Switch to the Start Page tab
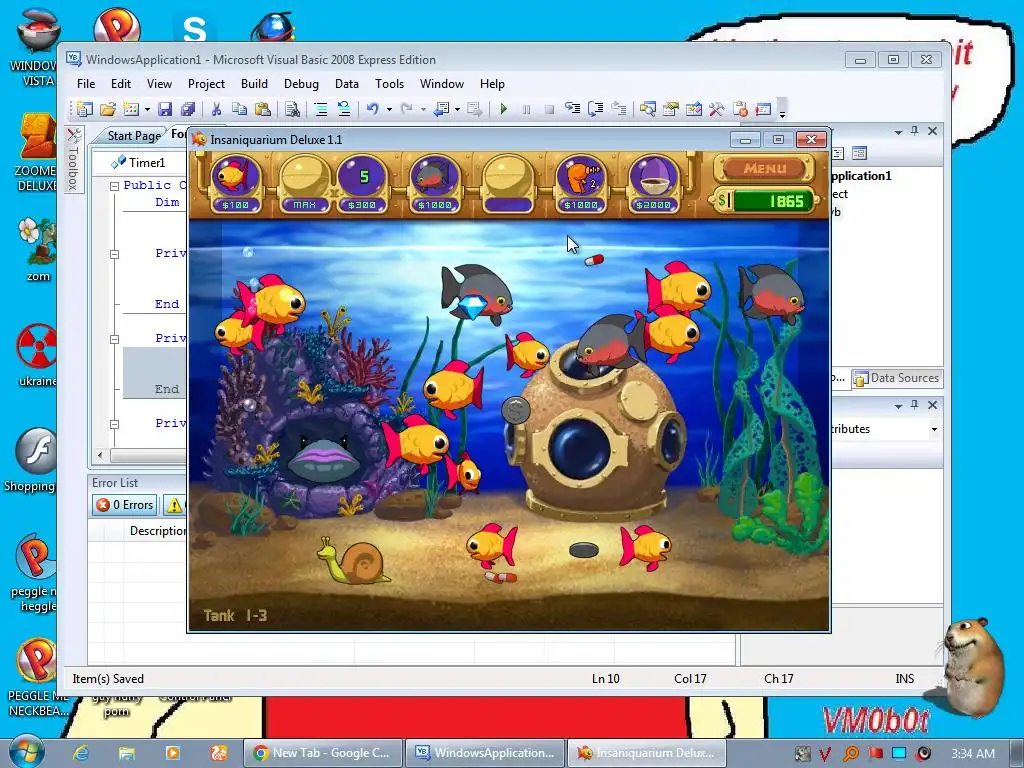Viewport: 1024px width, 768px height. pyautogui.click(x=133, y=135)
